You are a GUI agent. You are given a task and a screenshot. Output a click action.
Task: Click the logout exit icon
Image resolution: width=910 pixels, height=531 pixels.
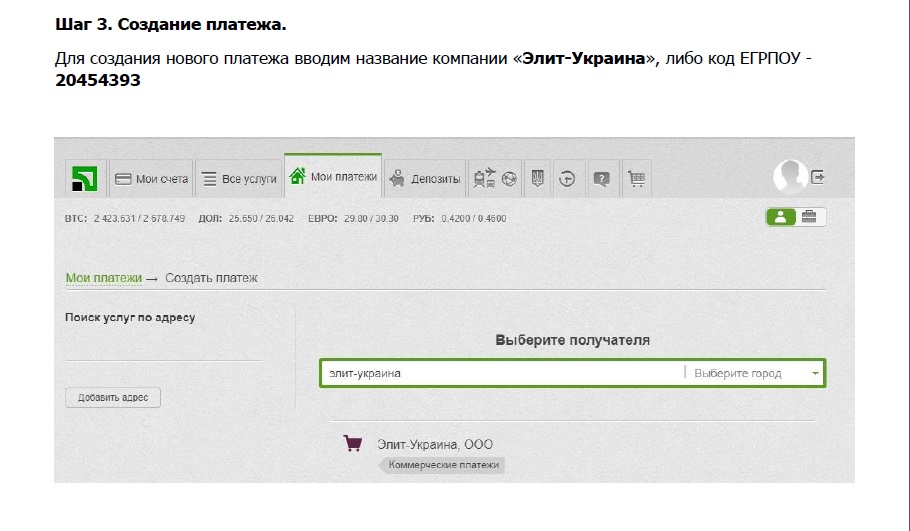pyautogui.click(x=818, y=176)
